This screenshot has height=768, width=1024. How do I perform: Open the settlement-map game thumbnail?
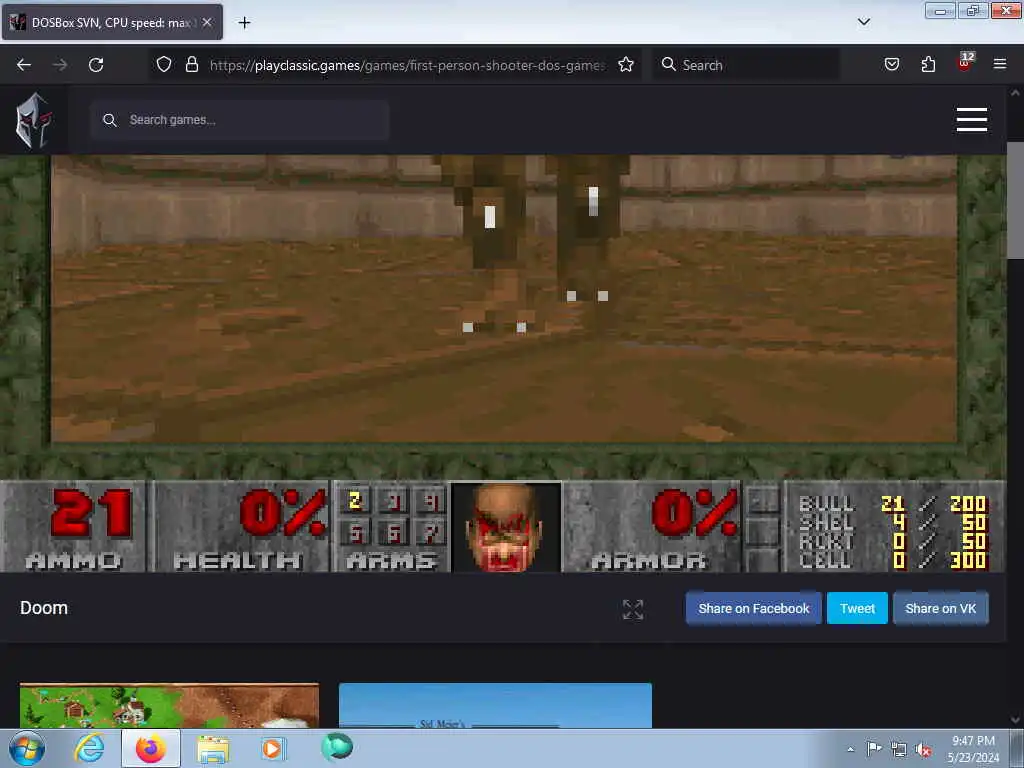coord(169,705)
